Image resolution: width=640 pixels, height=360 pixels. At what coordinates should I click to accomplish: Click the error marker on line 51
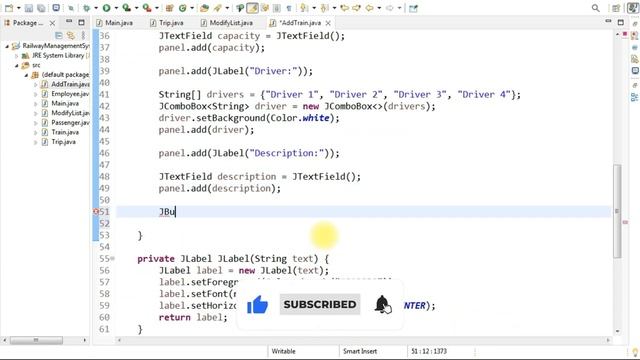click(x=96, y=211)
